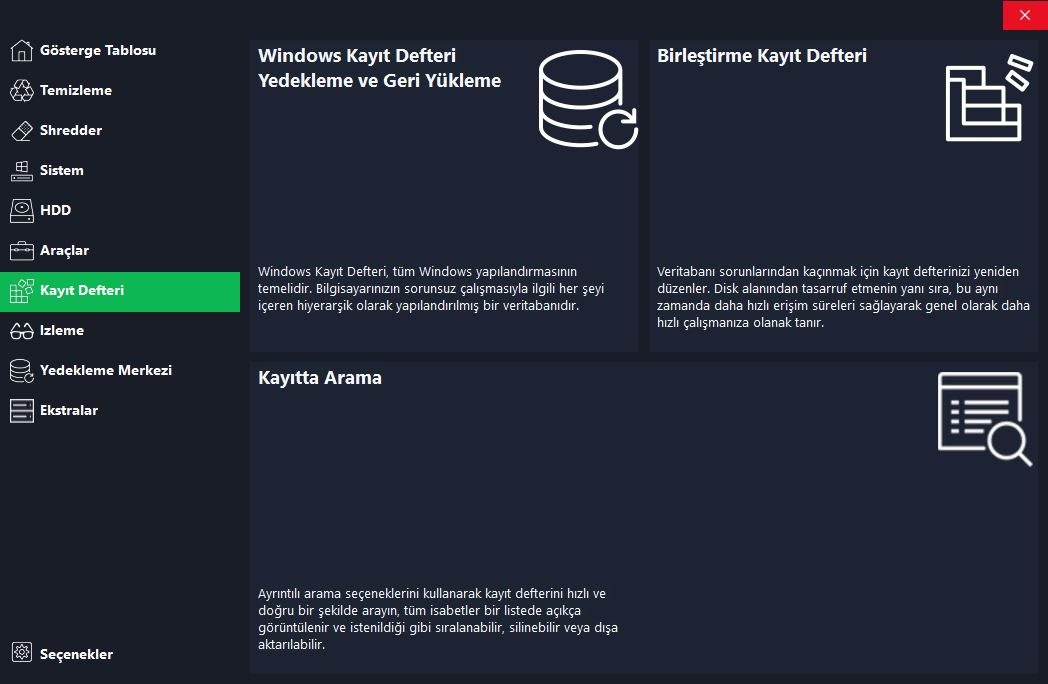Image resolution: width=1048 pixels, height=684 pixels.
Task: Click the description starting 'Ayrıntılı arama seçeneklerini'
Action: 438,619
